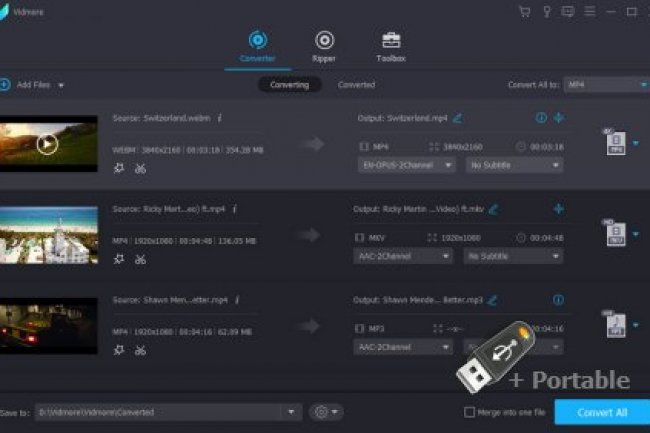The height and width of the screenshot is (433, 650).
Task: Click the HD MKV format icon
Action: tap(615, 233)
